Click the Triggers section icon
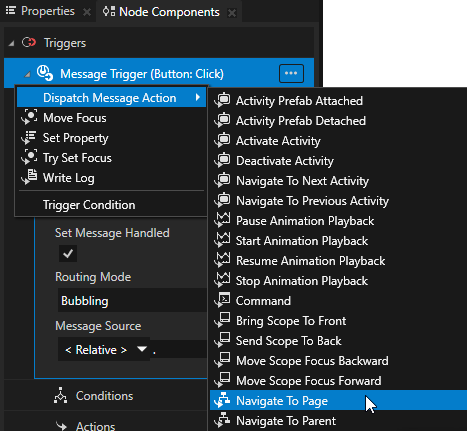The image size is (467, 431). click(x=29, y=43)
